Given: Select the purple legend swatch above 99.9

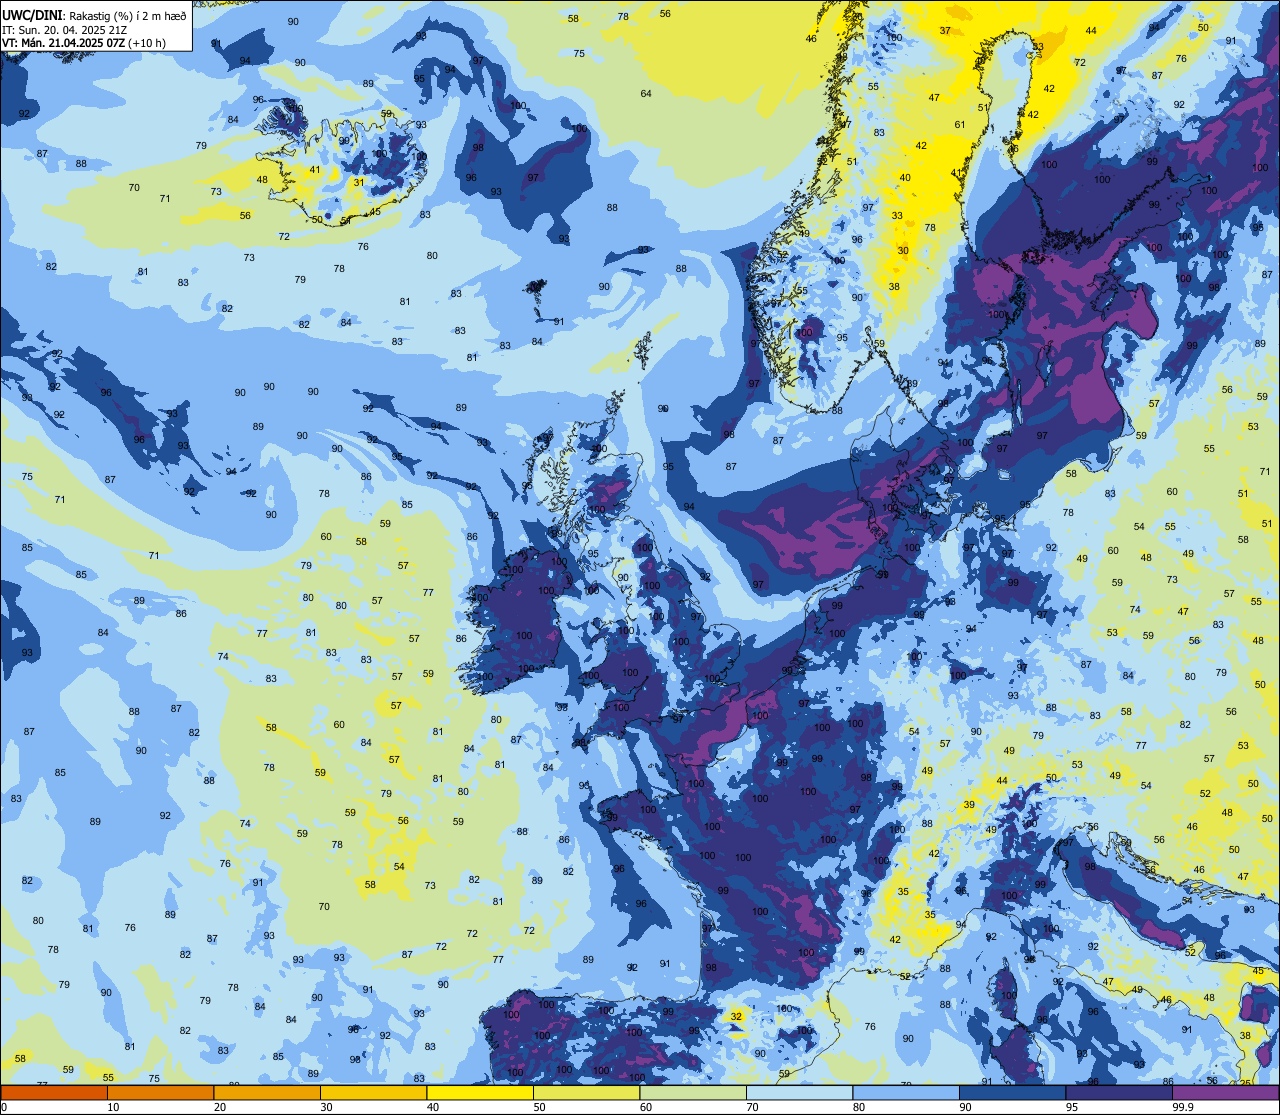Looking at the screenshot, I should (x=1225, y=1093).
